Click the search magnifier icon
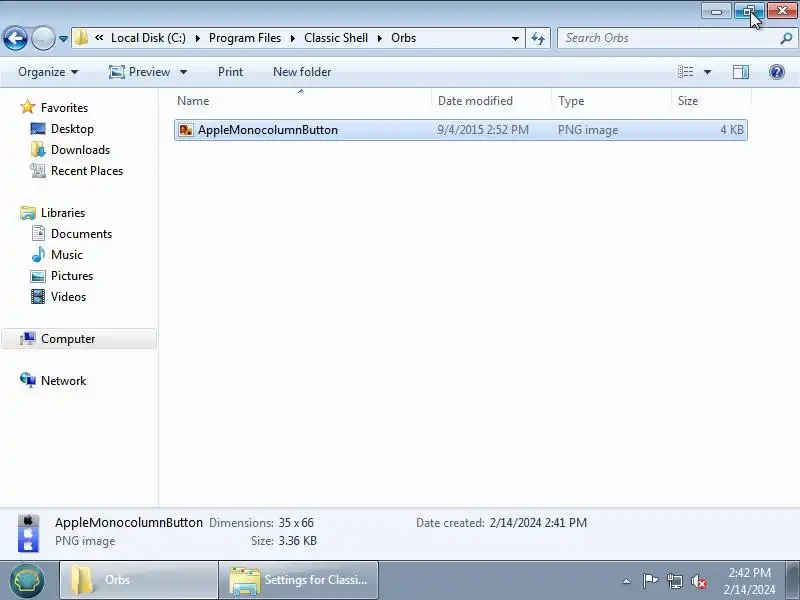 [786, 38]
